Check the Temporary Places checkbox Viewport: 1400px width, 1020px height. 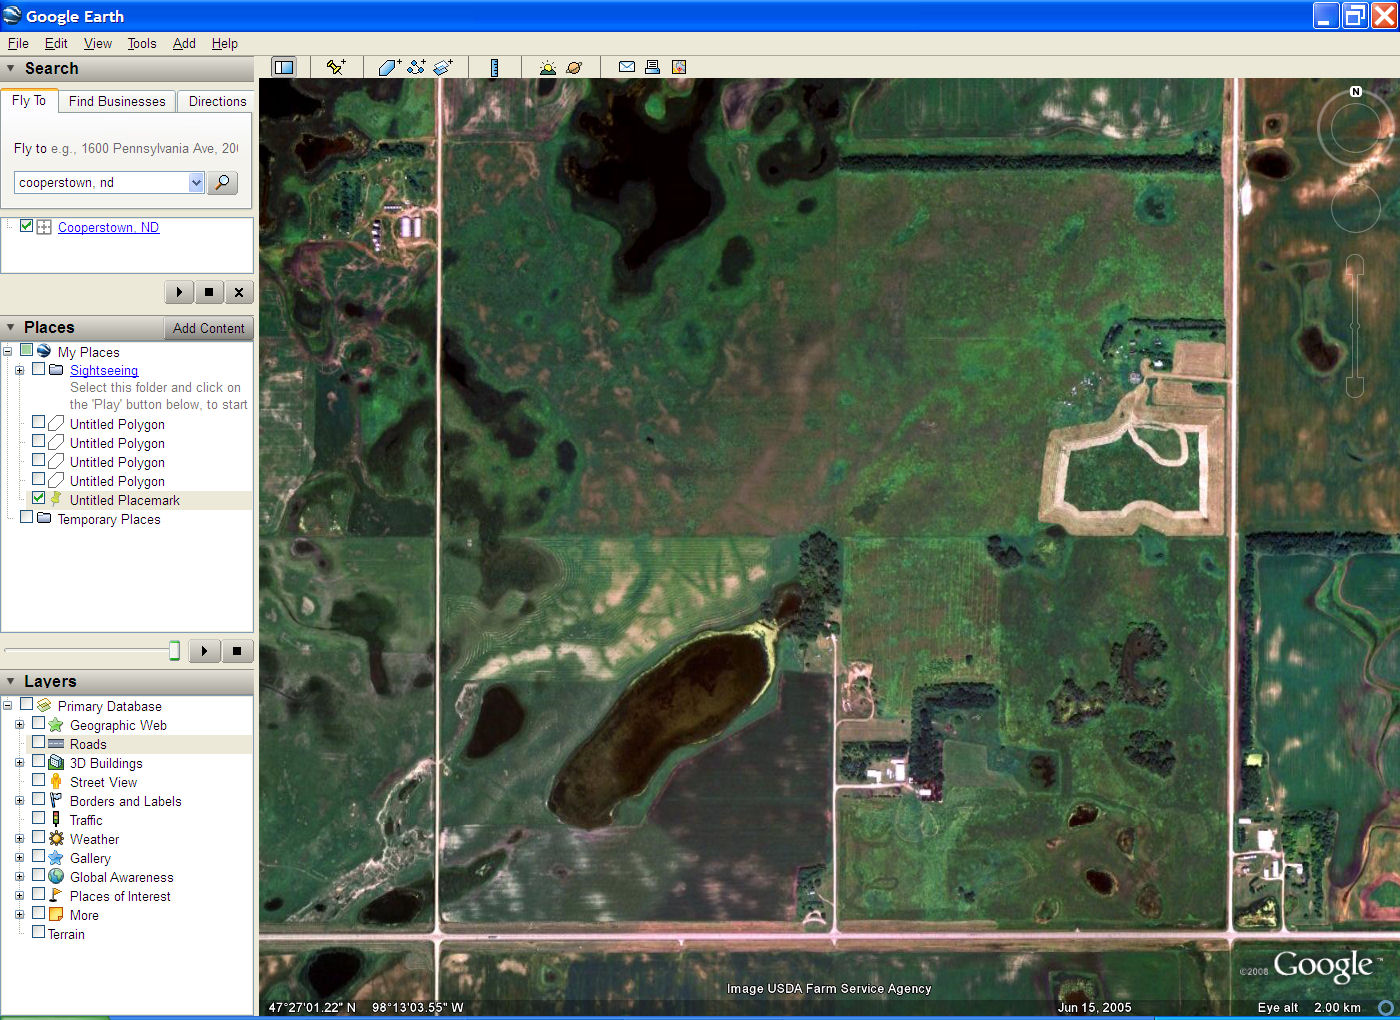[26, 517]
